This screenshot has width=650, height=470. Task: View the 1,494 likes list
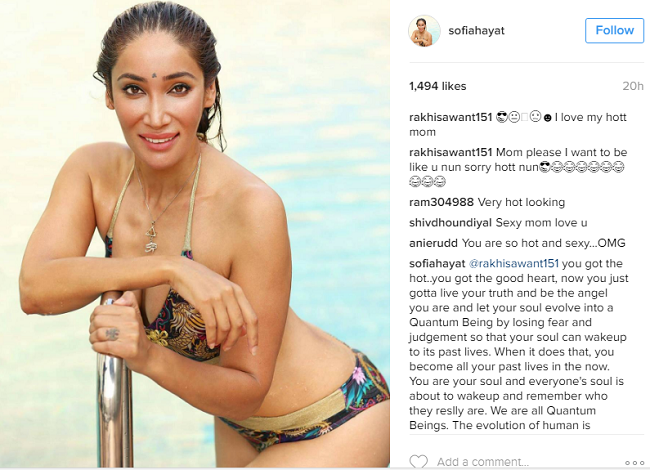437,86
